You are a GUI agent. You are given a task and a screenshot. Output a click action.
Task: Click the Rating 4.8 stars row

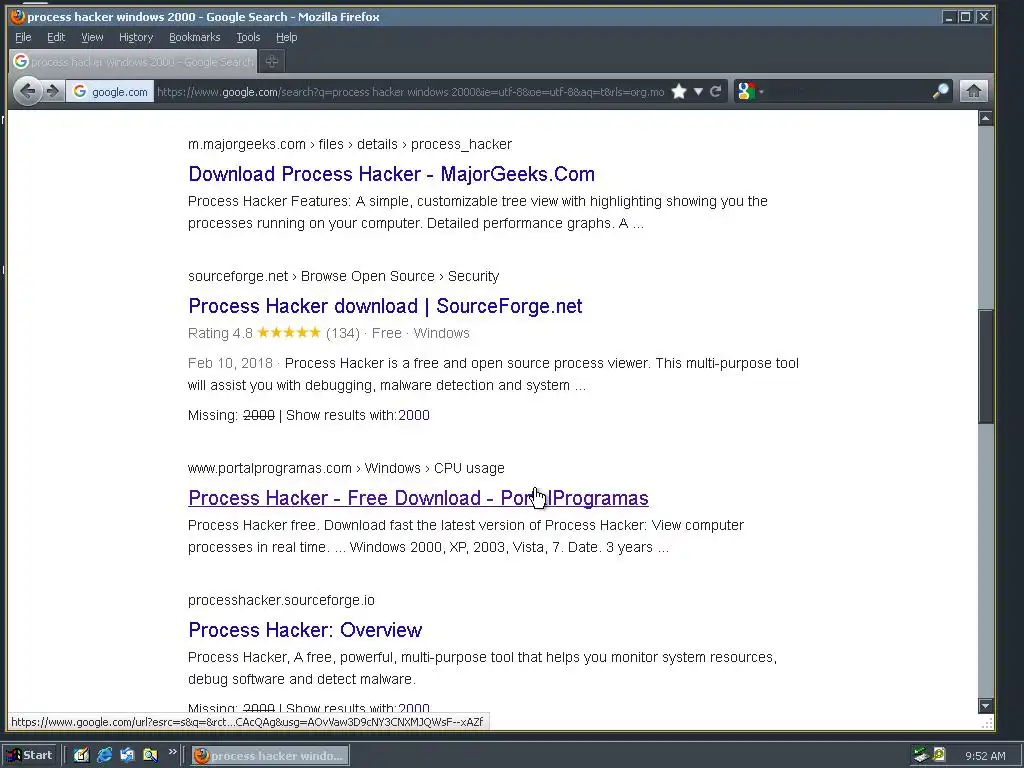(328, 333)
